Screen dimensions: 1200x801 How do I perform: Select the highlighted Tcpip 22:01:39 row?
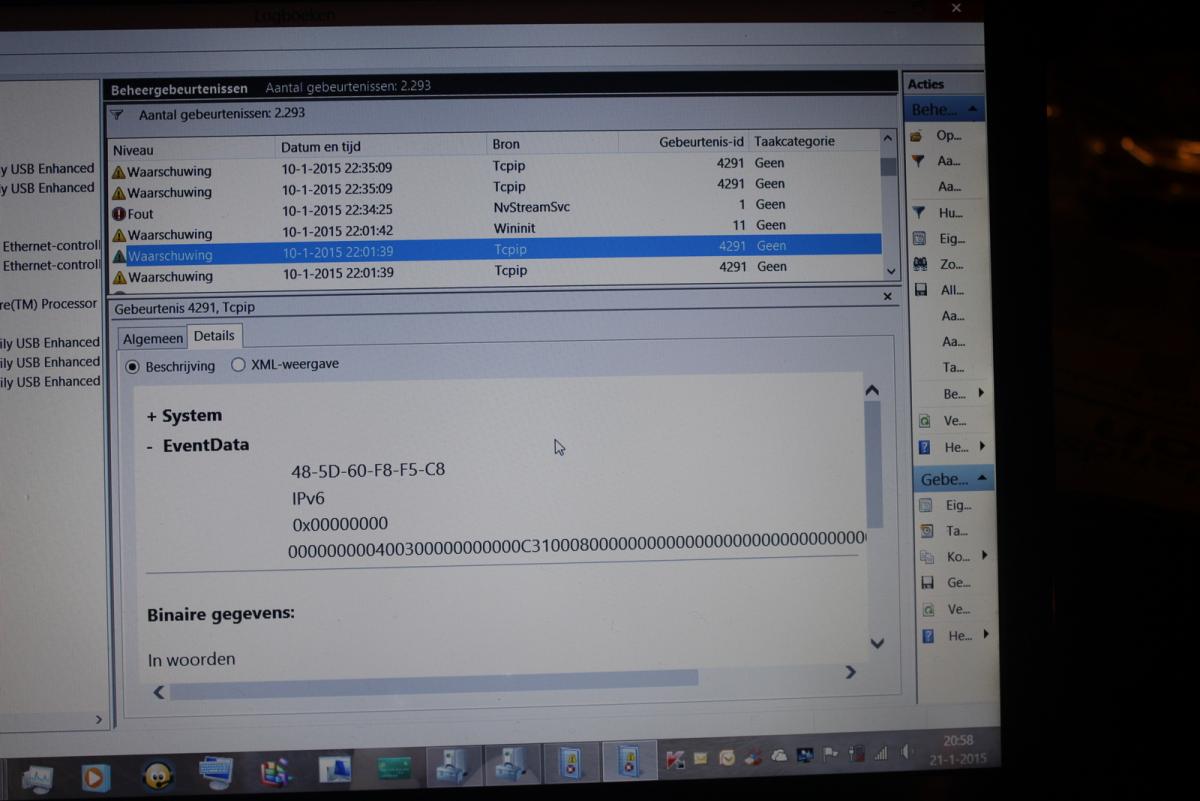(495, 249)
